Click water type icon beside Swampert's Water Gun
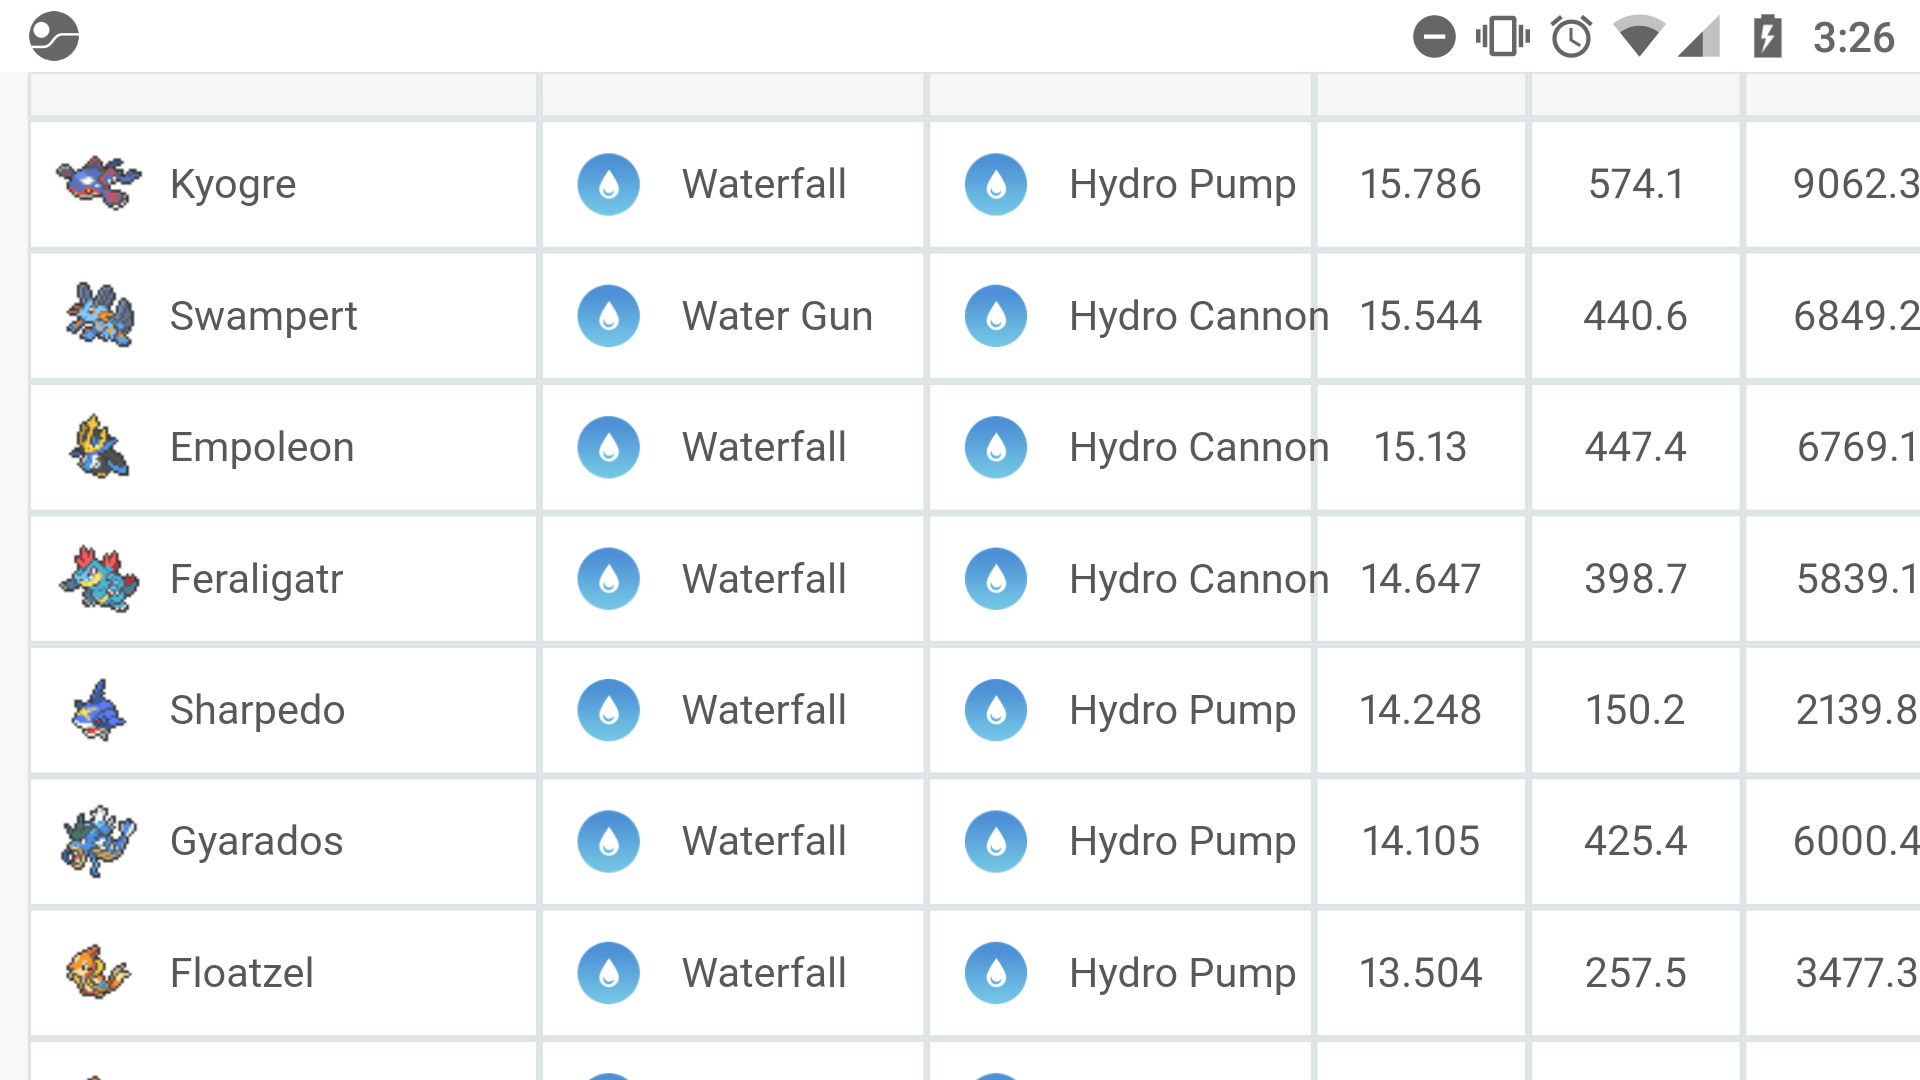Screen dimensions: 1920x1080 tap(608, 316)
